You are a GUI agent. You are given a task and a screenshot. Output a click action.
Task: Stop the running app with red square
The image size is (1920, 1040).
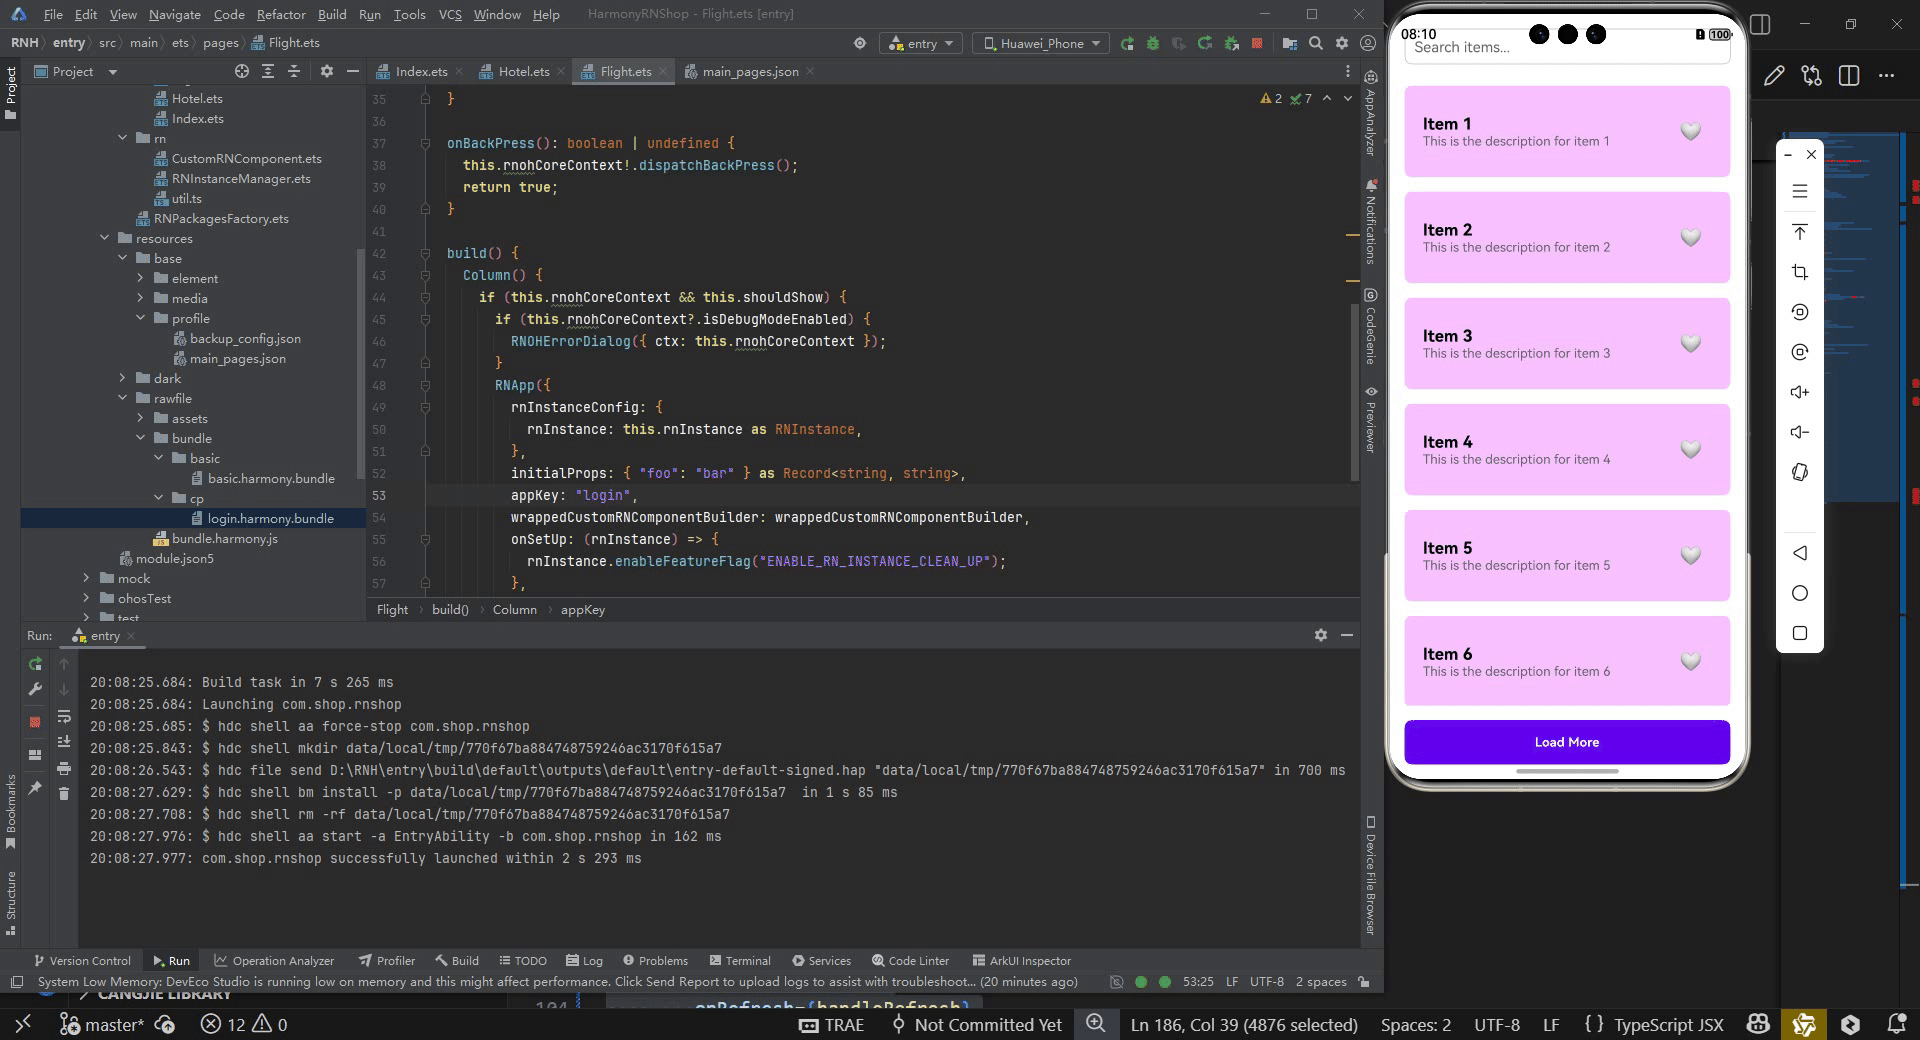click(1257, 43)
